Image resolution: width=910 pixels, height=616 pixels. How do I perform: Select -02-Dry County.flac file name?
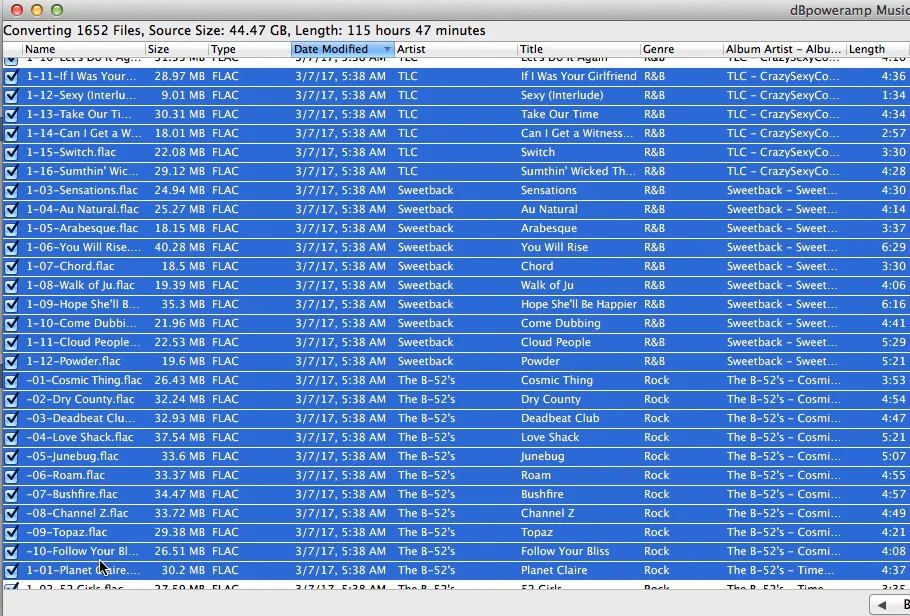(x=80, y=399)
